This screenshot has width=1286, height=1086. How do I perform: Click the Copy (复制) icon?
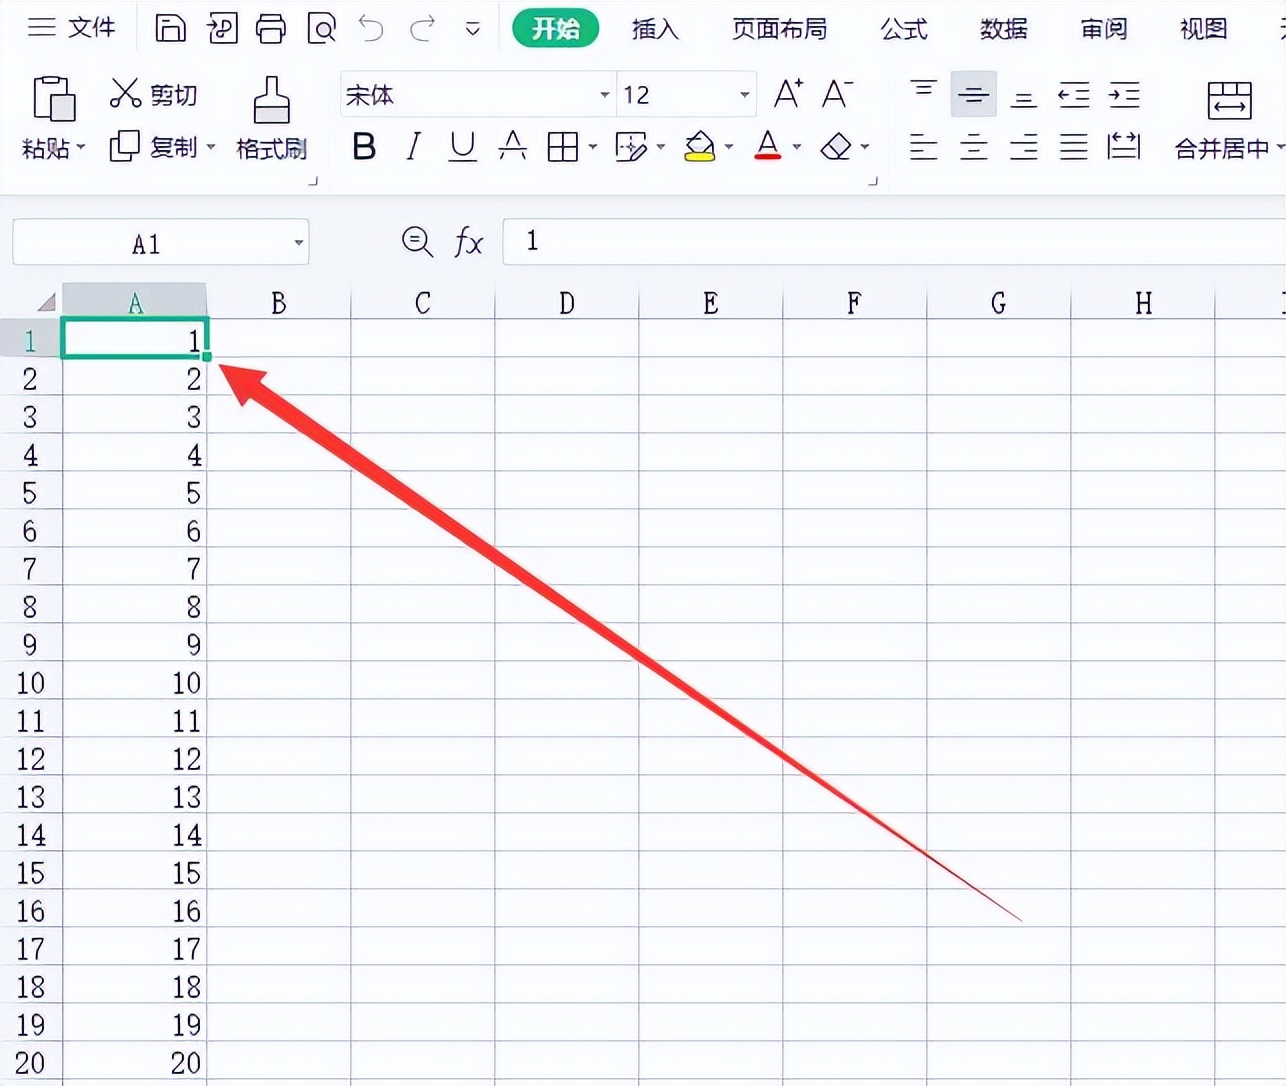tap(125, 147)
